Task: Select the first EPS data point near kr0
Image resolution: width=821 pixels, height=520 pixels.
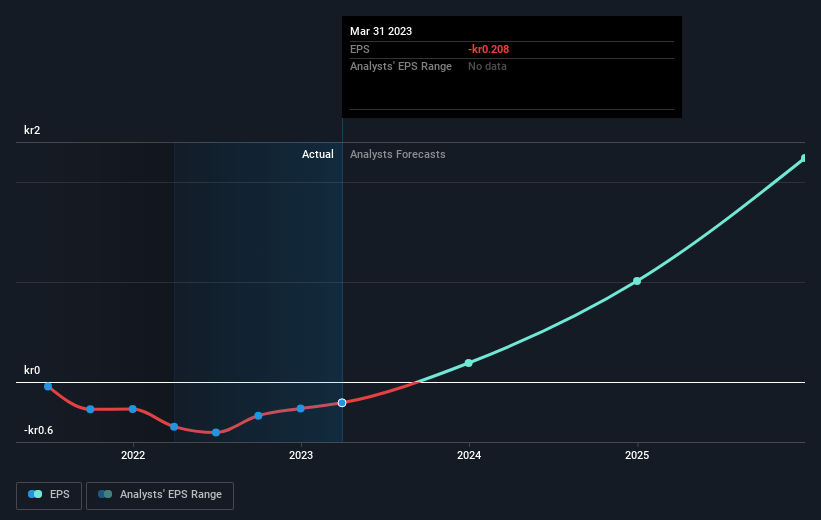Action: (48, 386)
